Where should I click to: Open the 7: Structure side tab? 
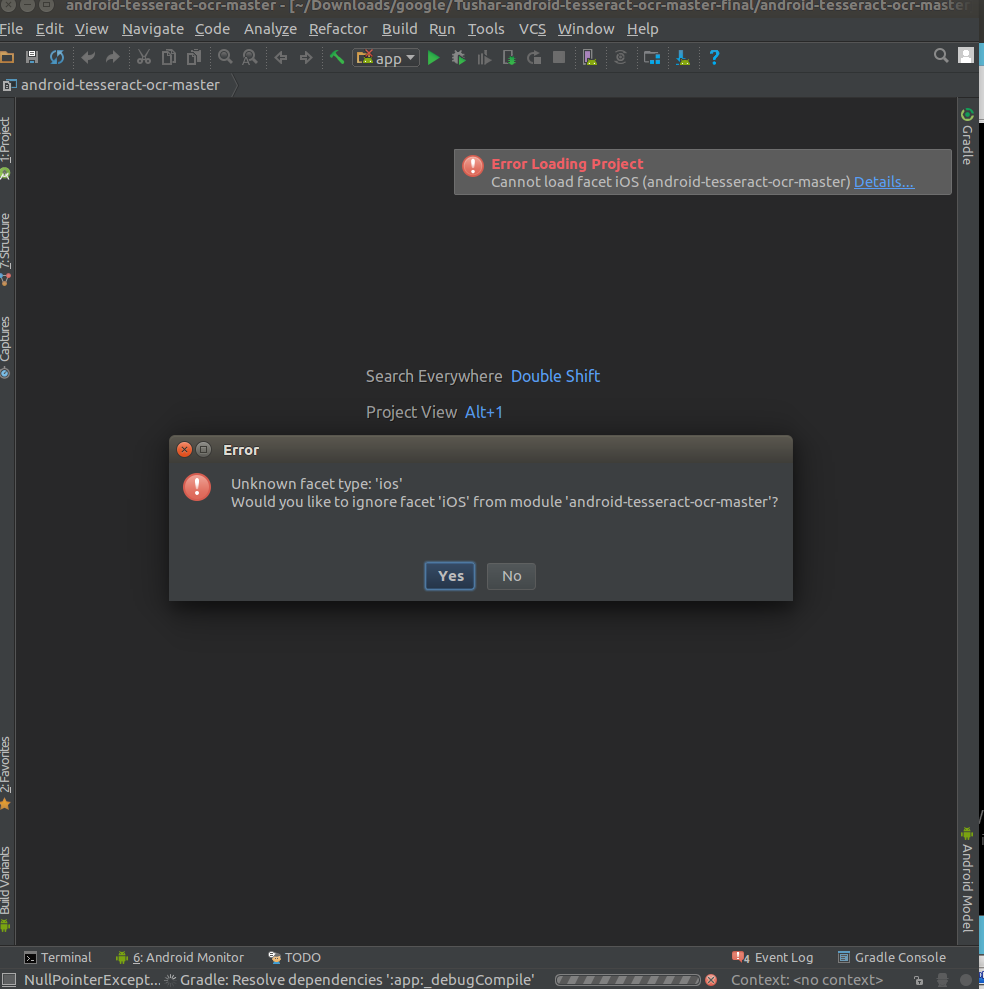tap(6, 249)
